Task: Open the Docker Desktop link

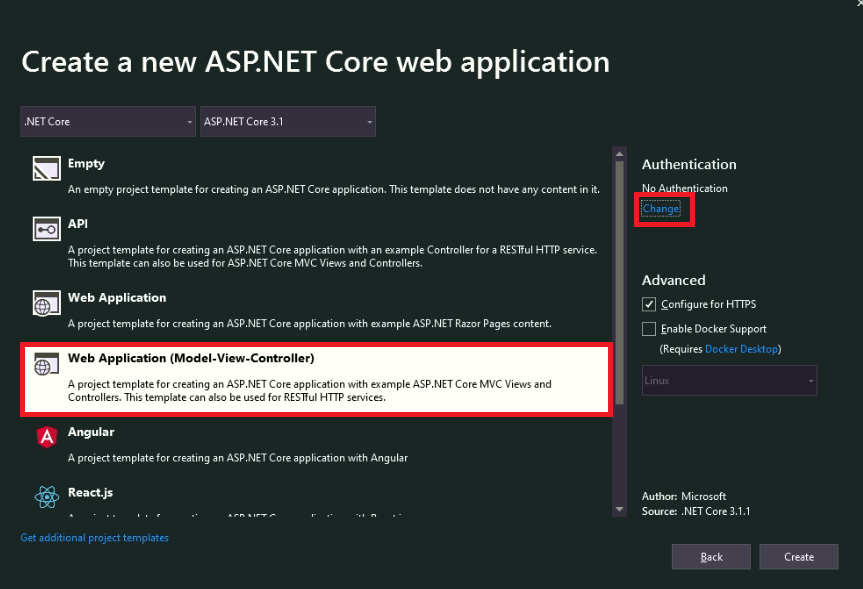Action: 741,349
